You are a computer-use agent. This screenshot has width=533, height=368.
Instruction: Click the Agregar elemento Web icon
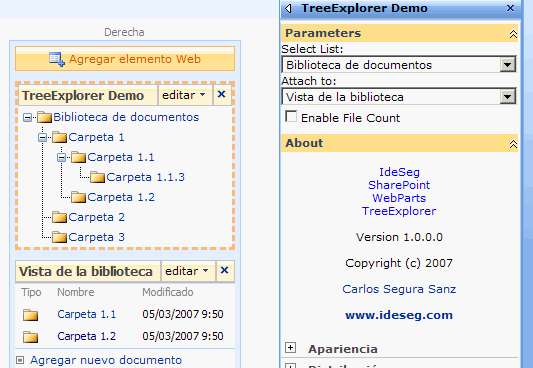click(56, 59)
